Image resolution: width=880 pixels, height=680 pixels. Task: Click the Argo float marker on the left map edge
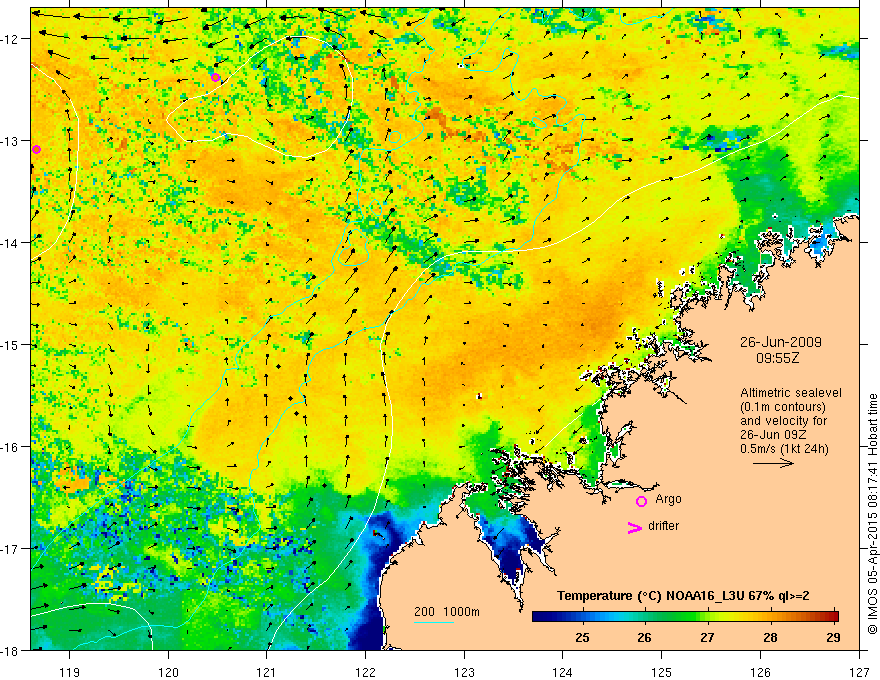36,149
